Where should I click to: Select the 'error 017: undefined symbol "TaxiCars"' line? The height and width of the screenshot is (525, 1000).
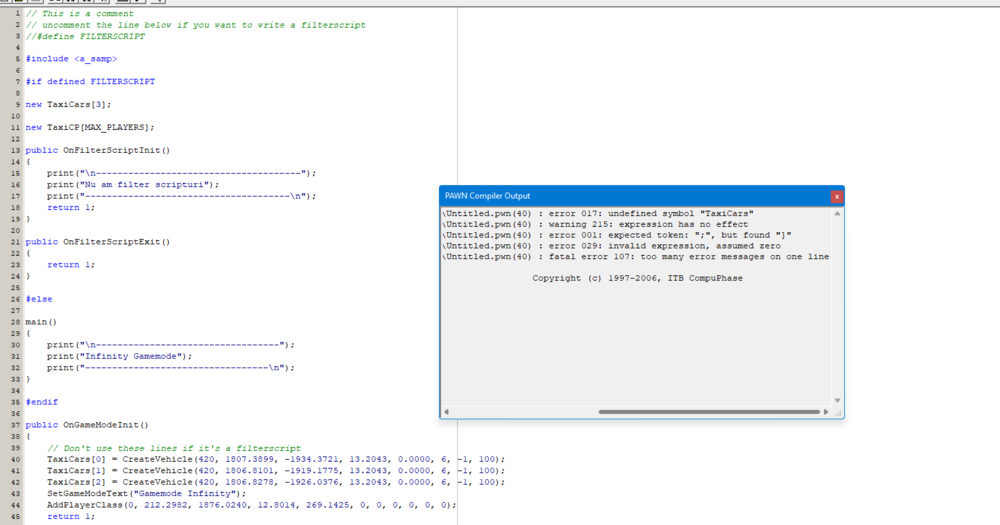(598, 214)
